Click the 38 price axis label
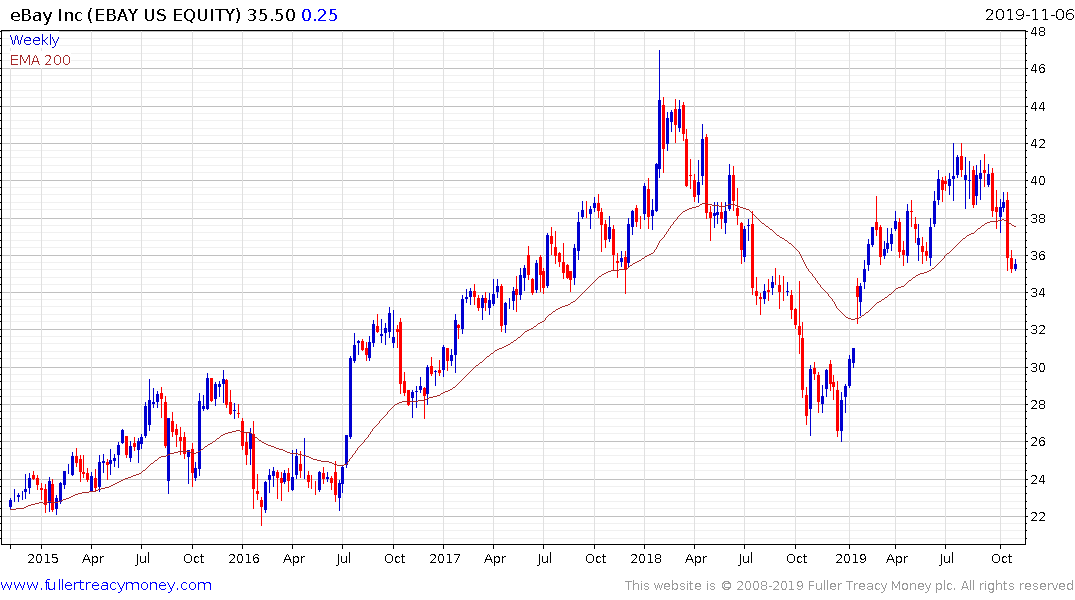 tap(1037, 218)
